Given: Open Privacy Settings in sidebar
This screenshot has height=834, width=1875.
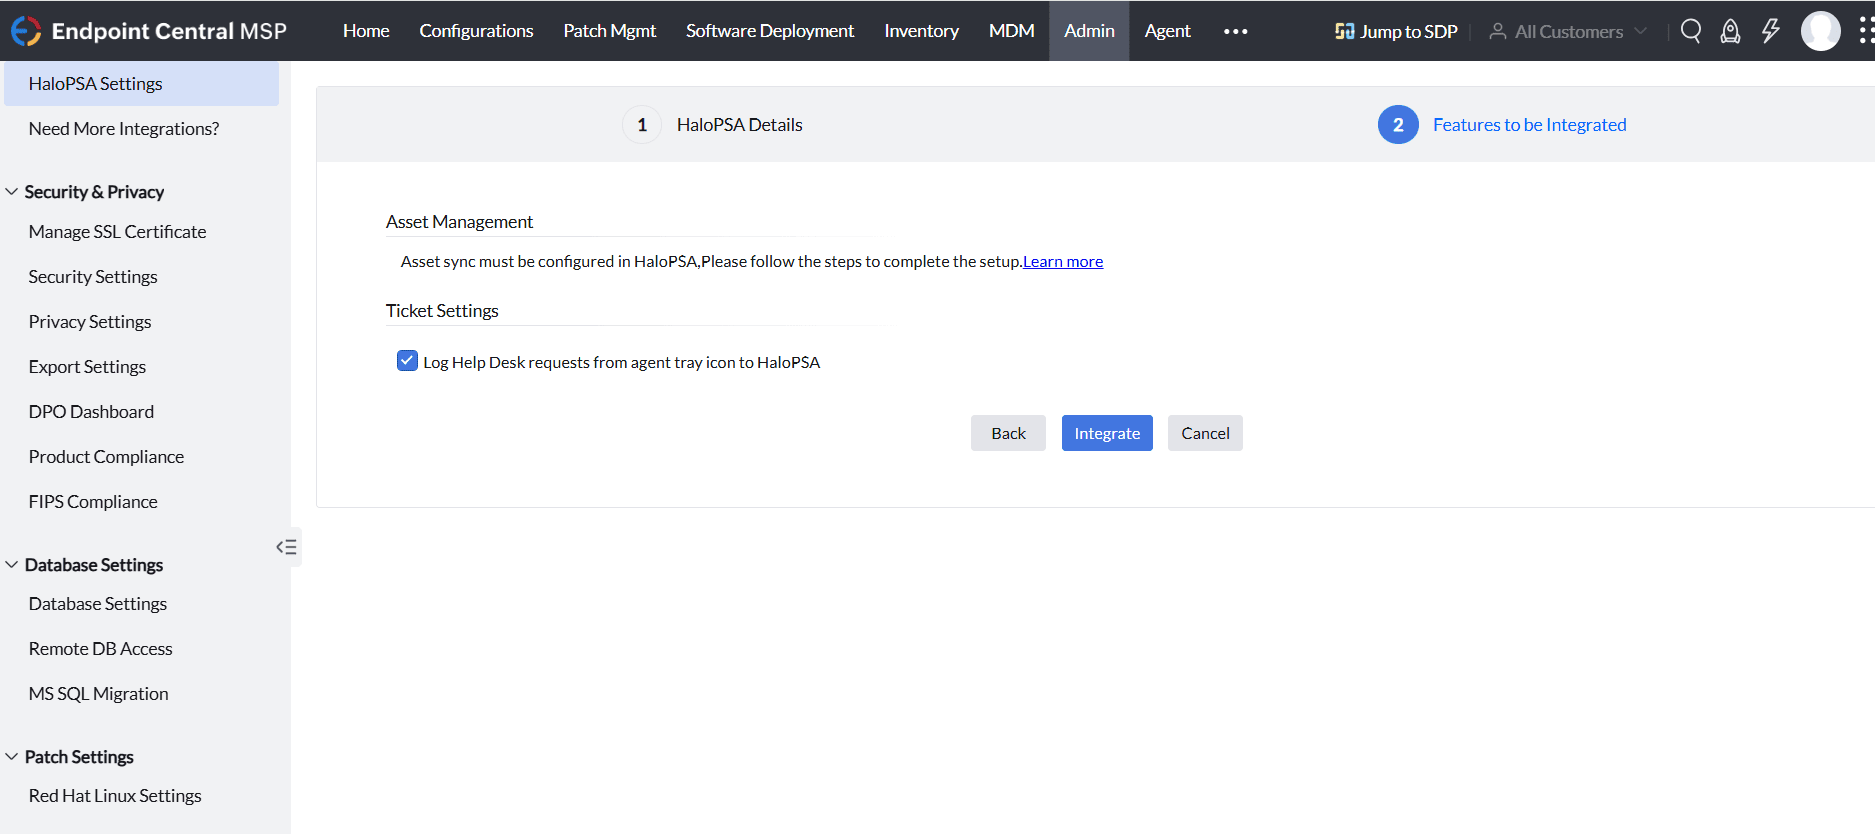Looking at the screenshot, I should (x=90, y=322).
